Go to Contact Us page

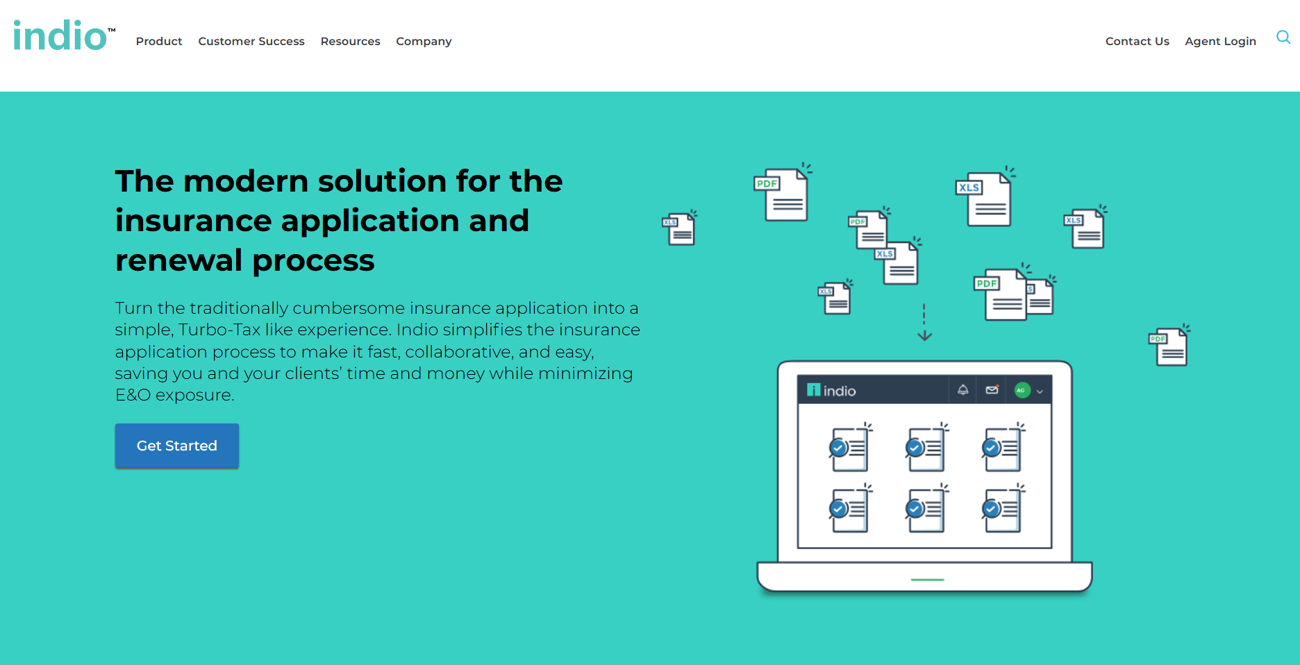(1137, 41)
